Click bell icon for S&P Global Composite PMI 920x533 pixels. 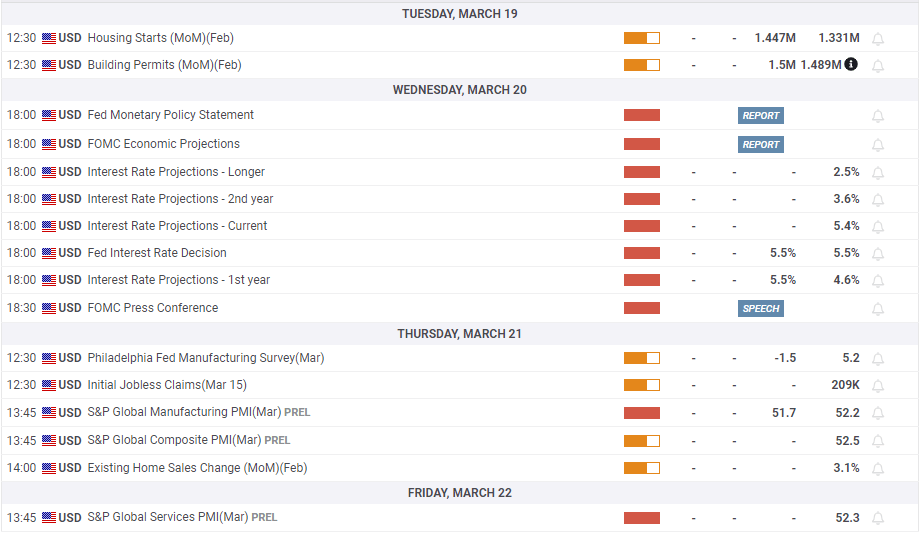point(878,442)
